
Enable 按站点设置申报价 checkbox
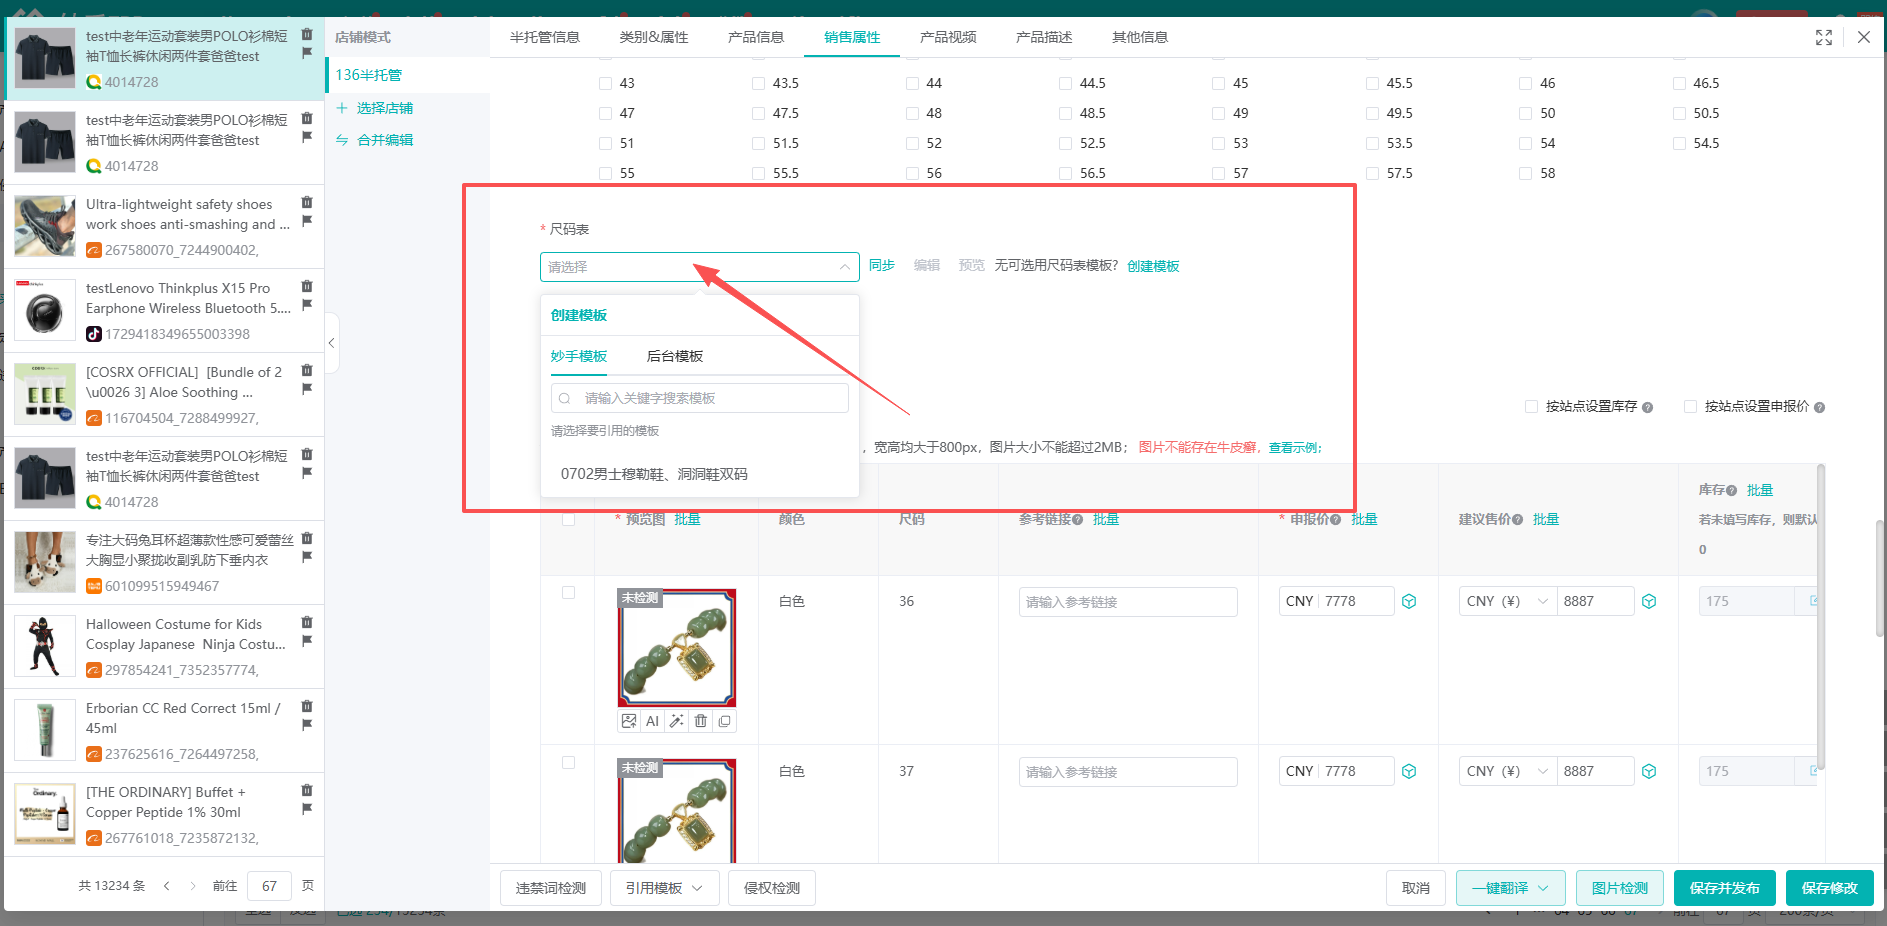[x=1690, y=406]
